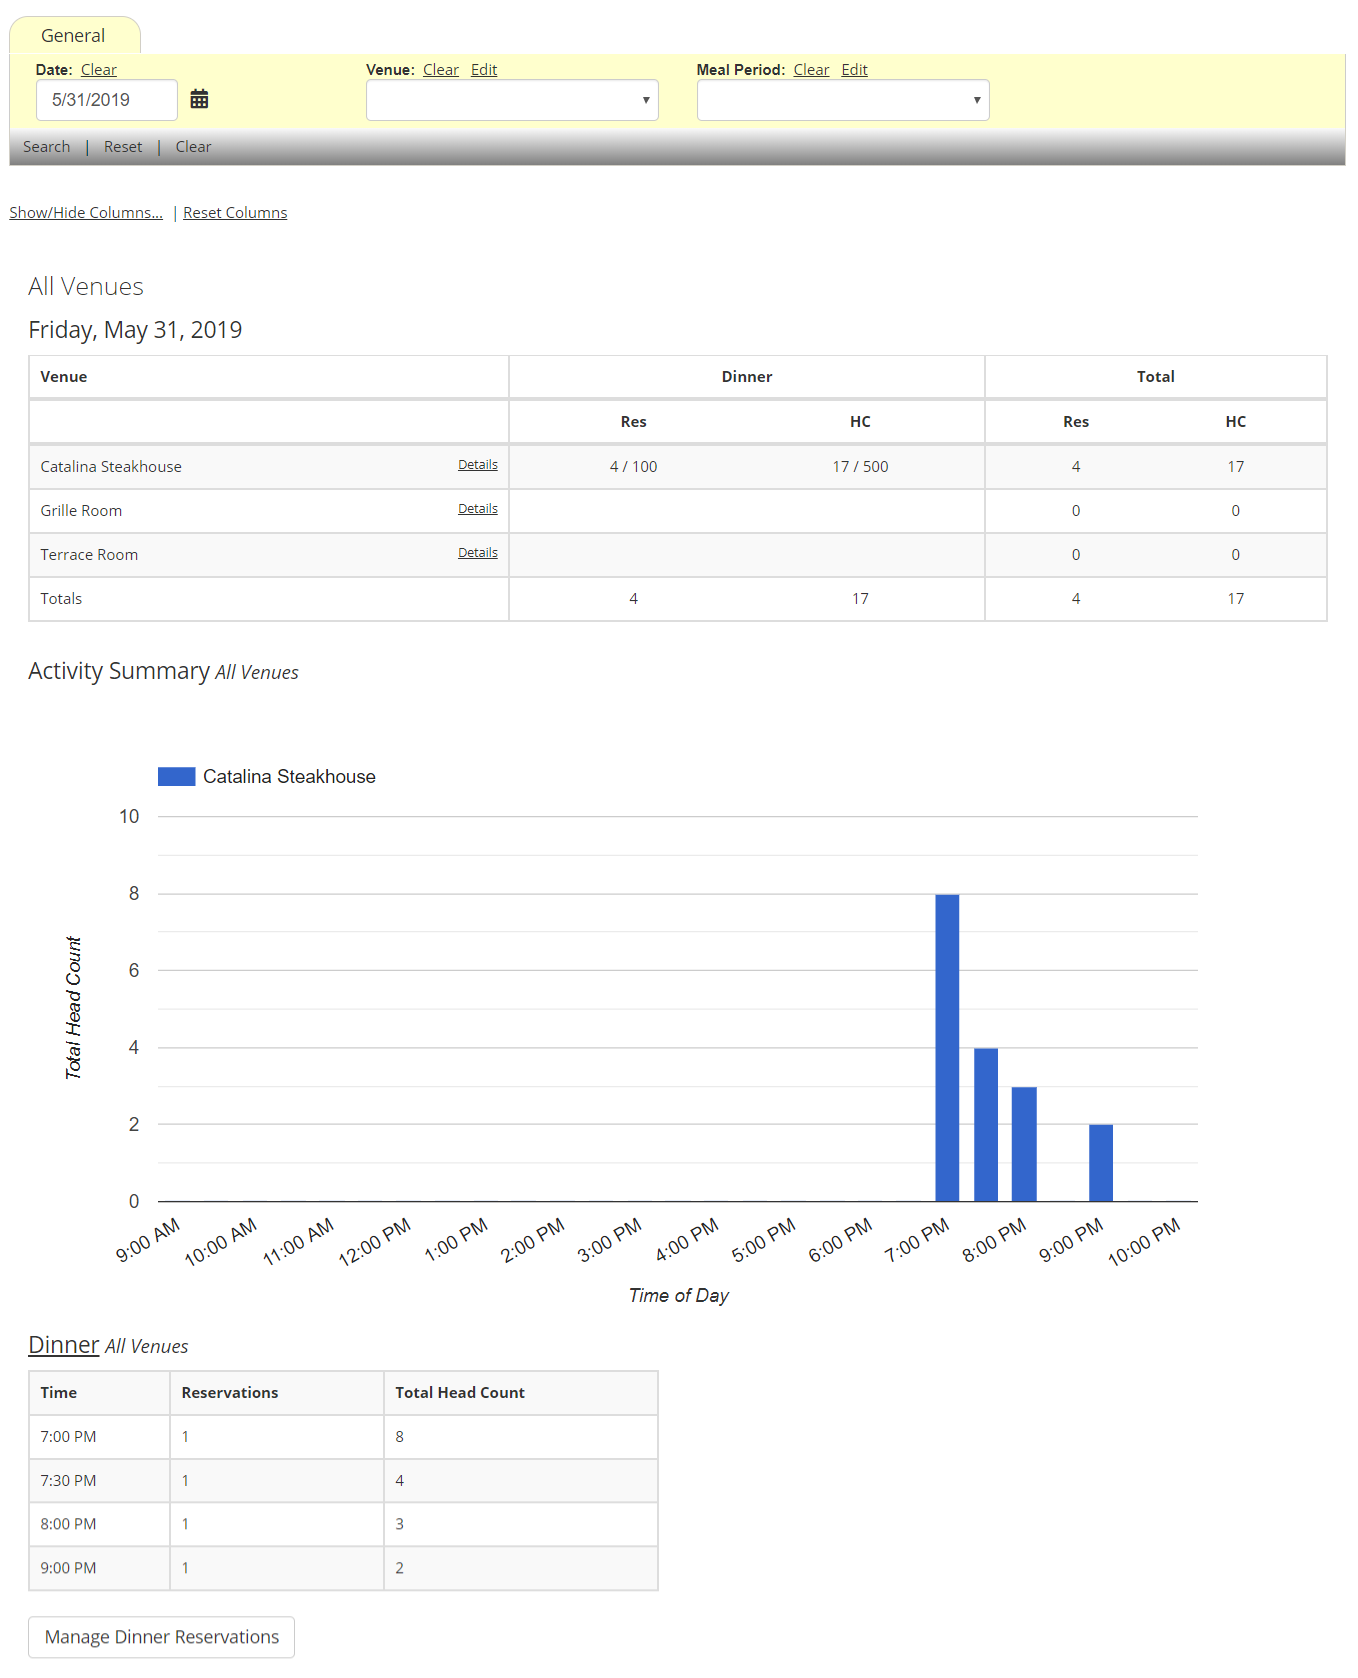This screenshot has height=1678, width=1358.
Task: Click the Total Head Count axis label
Action: 73,1008
